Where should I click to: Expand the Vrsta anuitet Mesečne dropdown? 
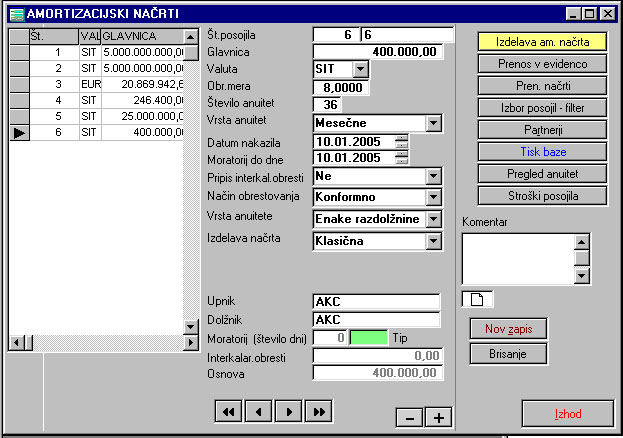tap(433, 123)
